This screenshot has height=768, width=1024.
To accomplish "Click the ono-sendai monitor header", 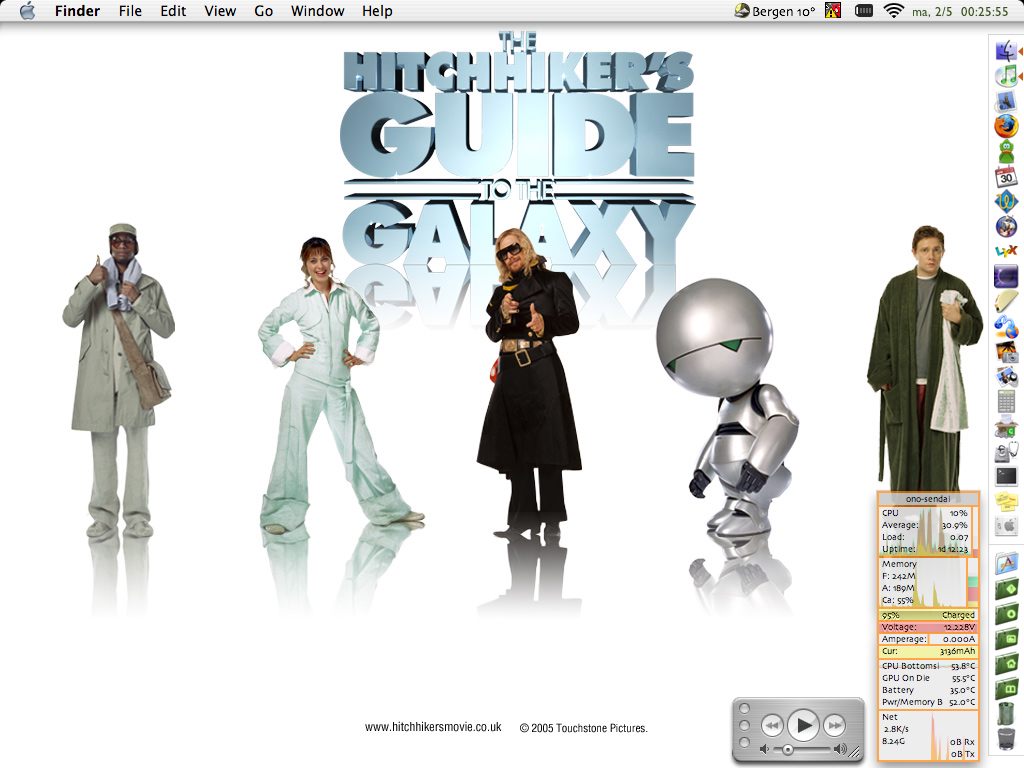I will tap(928, 499).
